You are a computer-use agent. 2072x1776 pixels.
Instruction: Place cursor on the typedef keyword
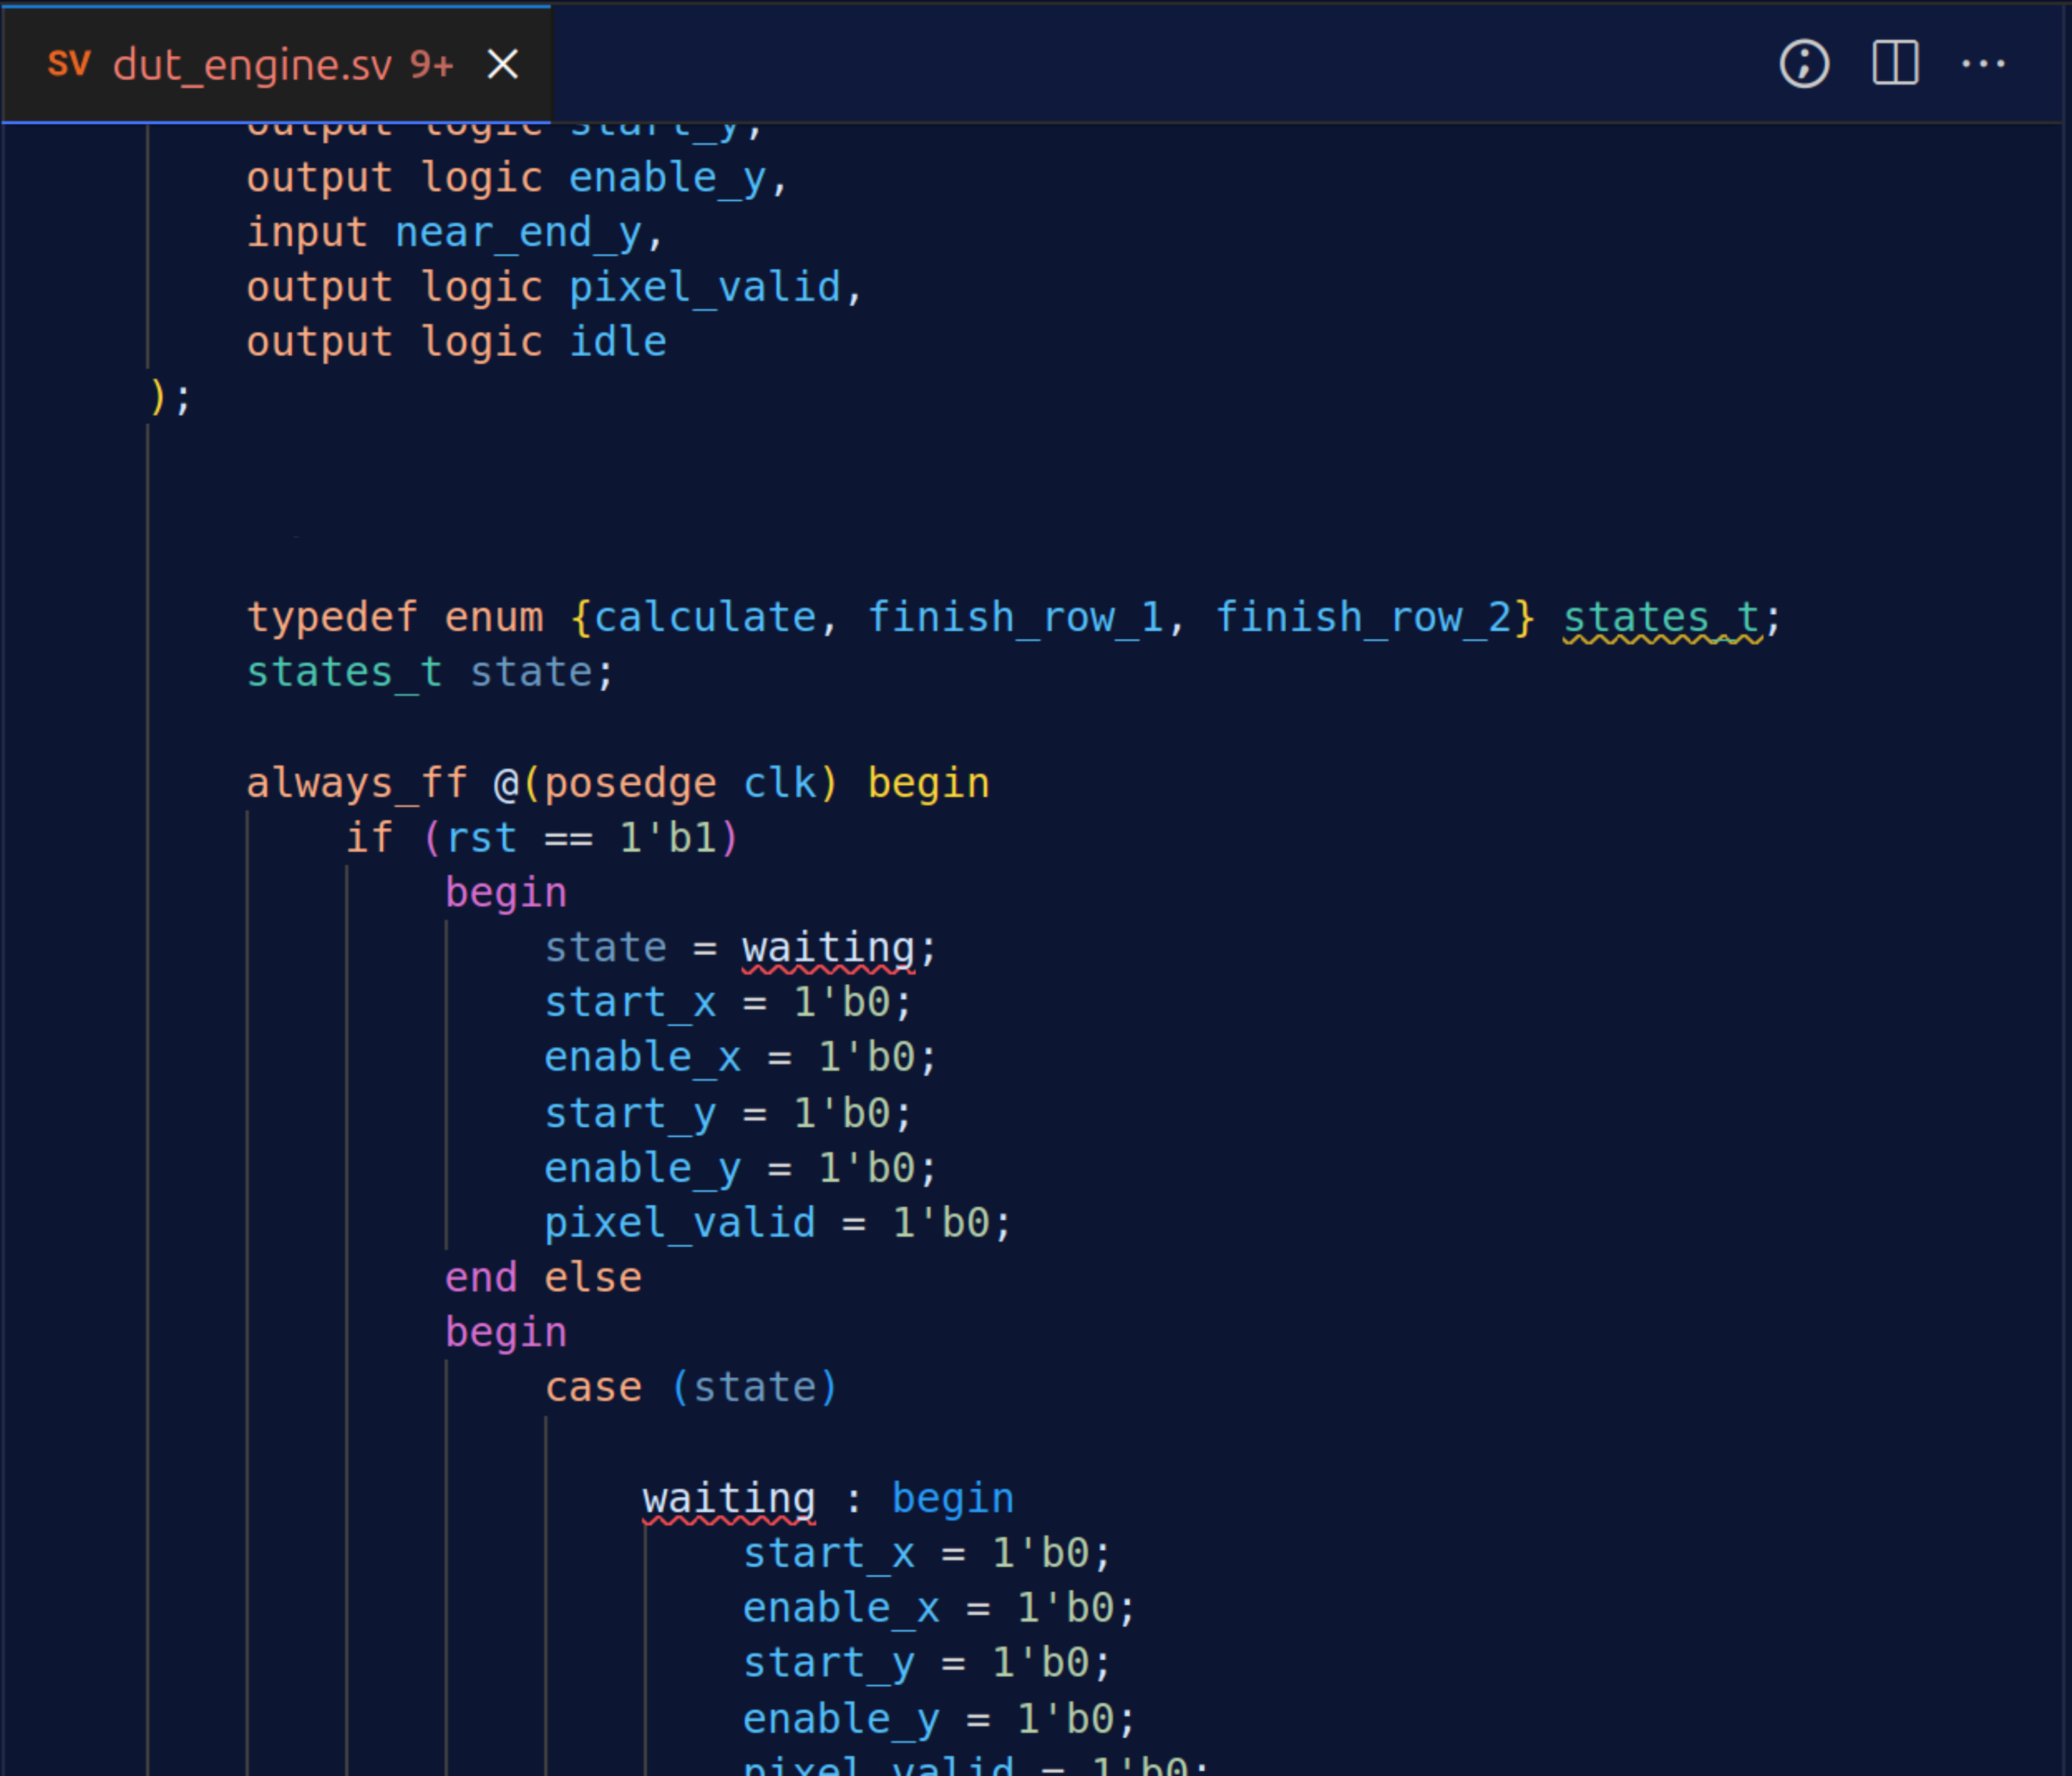pyautogui.click(x=331, y=618)
